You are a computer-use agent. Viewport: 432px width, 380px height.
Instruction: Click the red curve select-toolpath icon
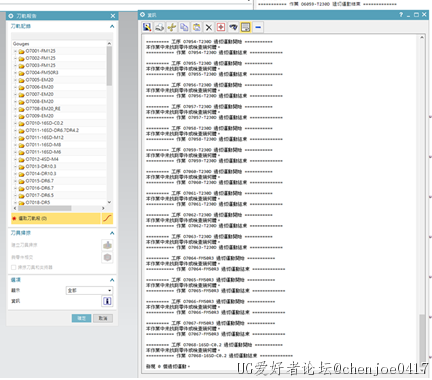(x=107, y=218)
